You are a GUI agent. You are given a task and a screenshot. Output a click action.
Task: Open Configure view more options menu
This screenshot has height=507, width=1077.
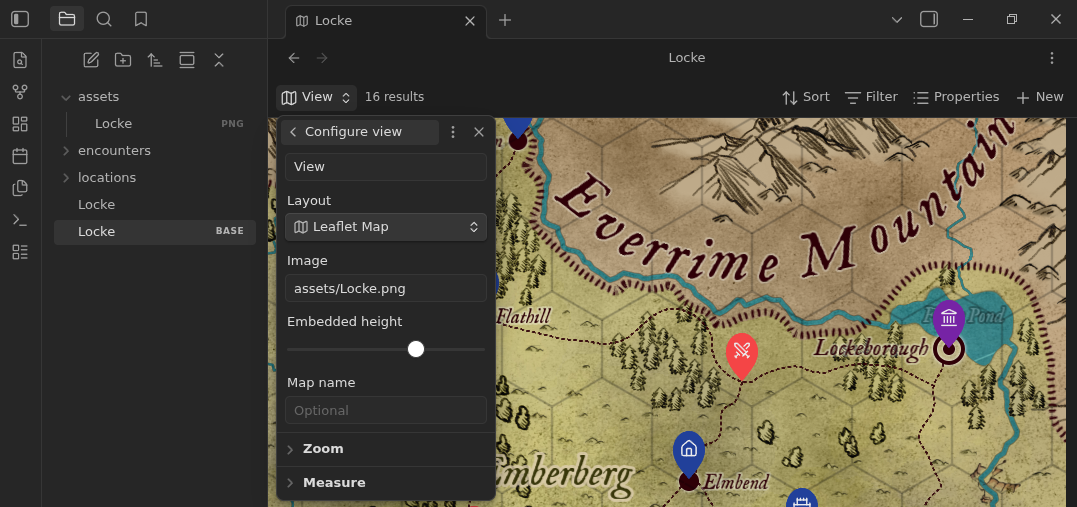click(x=453, y=132)
